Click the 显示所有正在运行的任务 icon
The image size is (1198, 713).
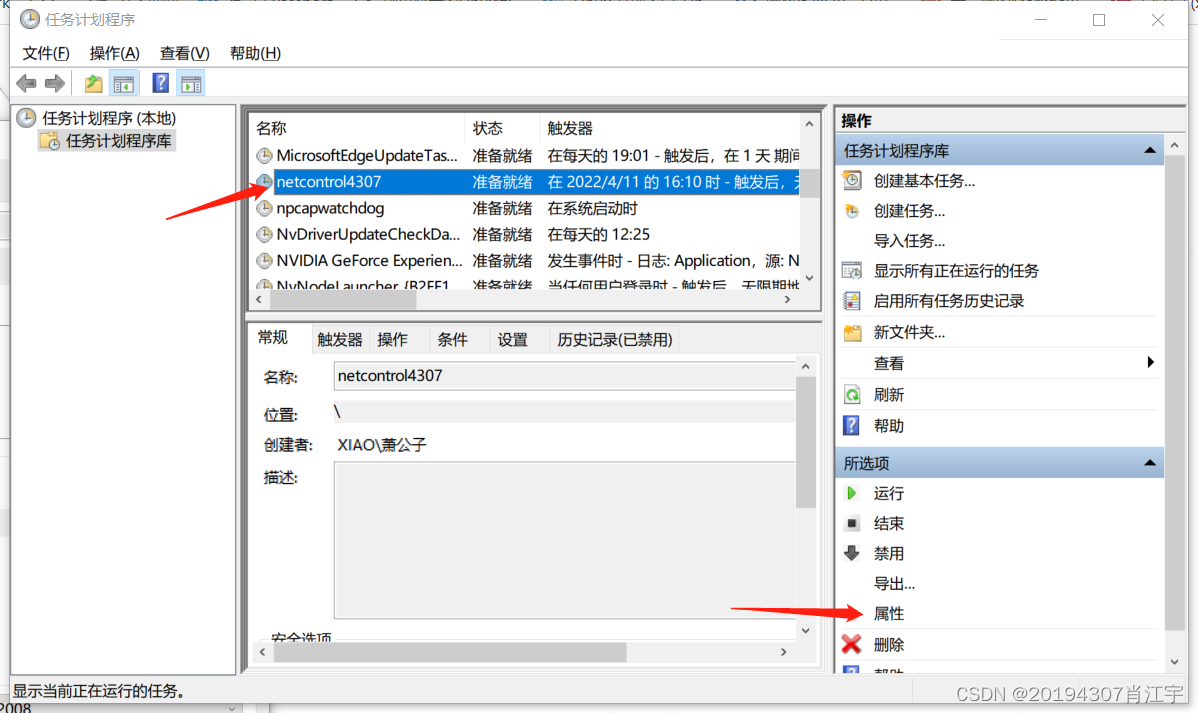click(852, 271)
